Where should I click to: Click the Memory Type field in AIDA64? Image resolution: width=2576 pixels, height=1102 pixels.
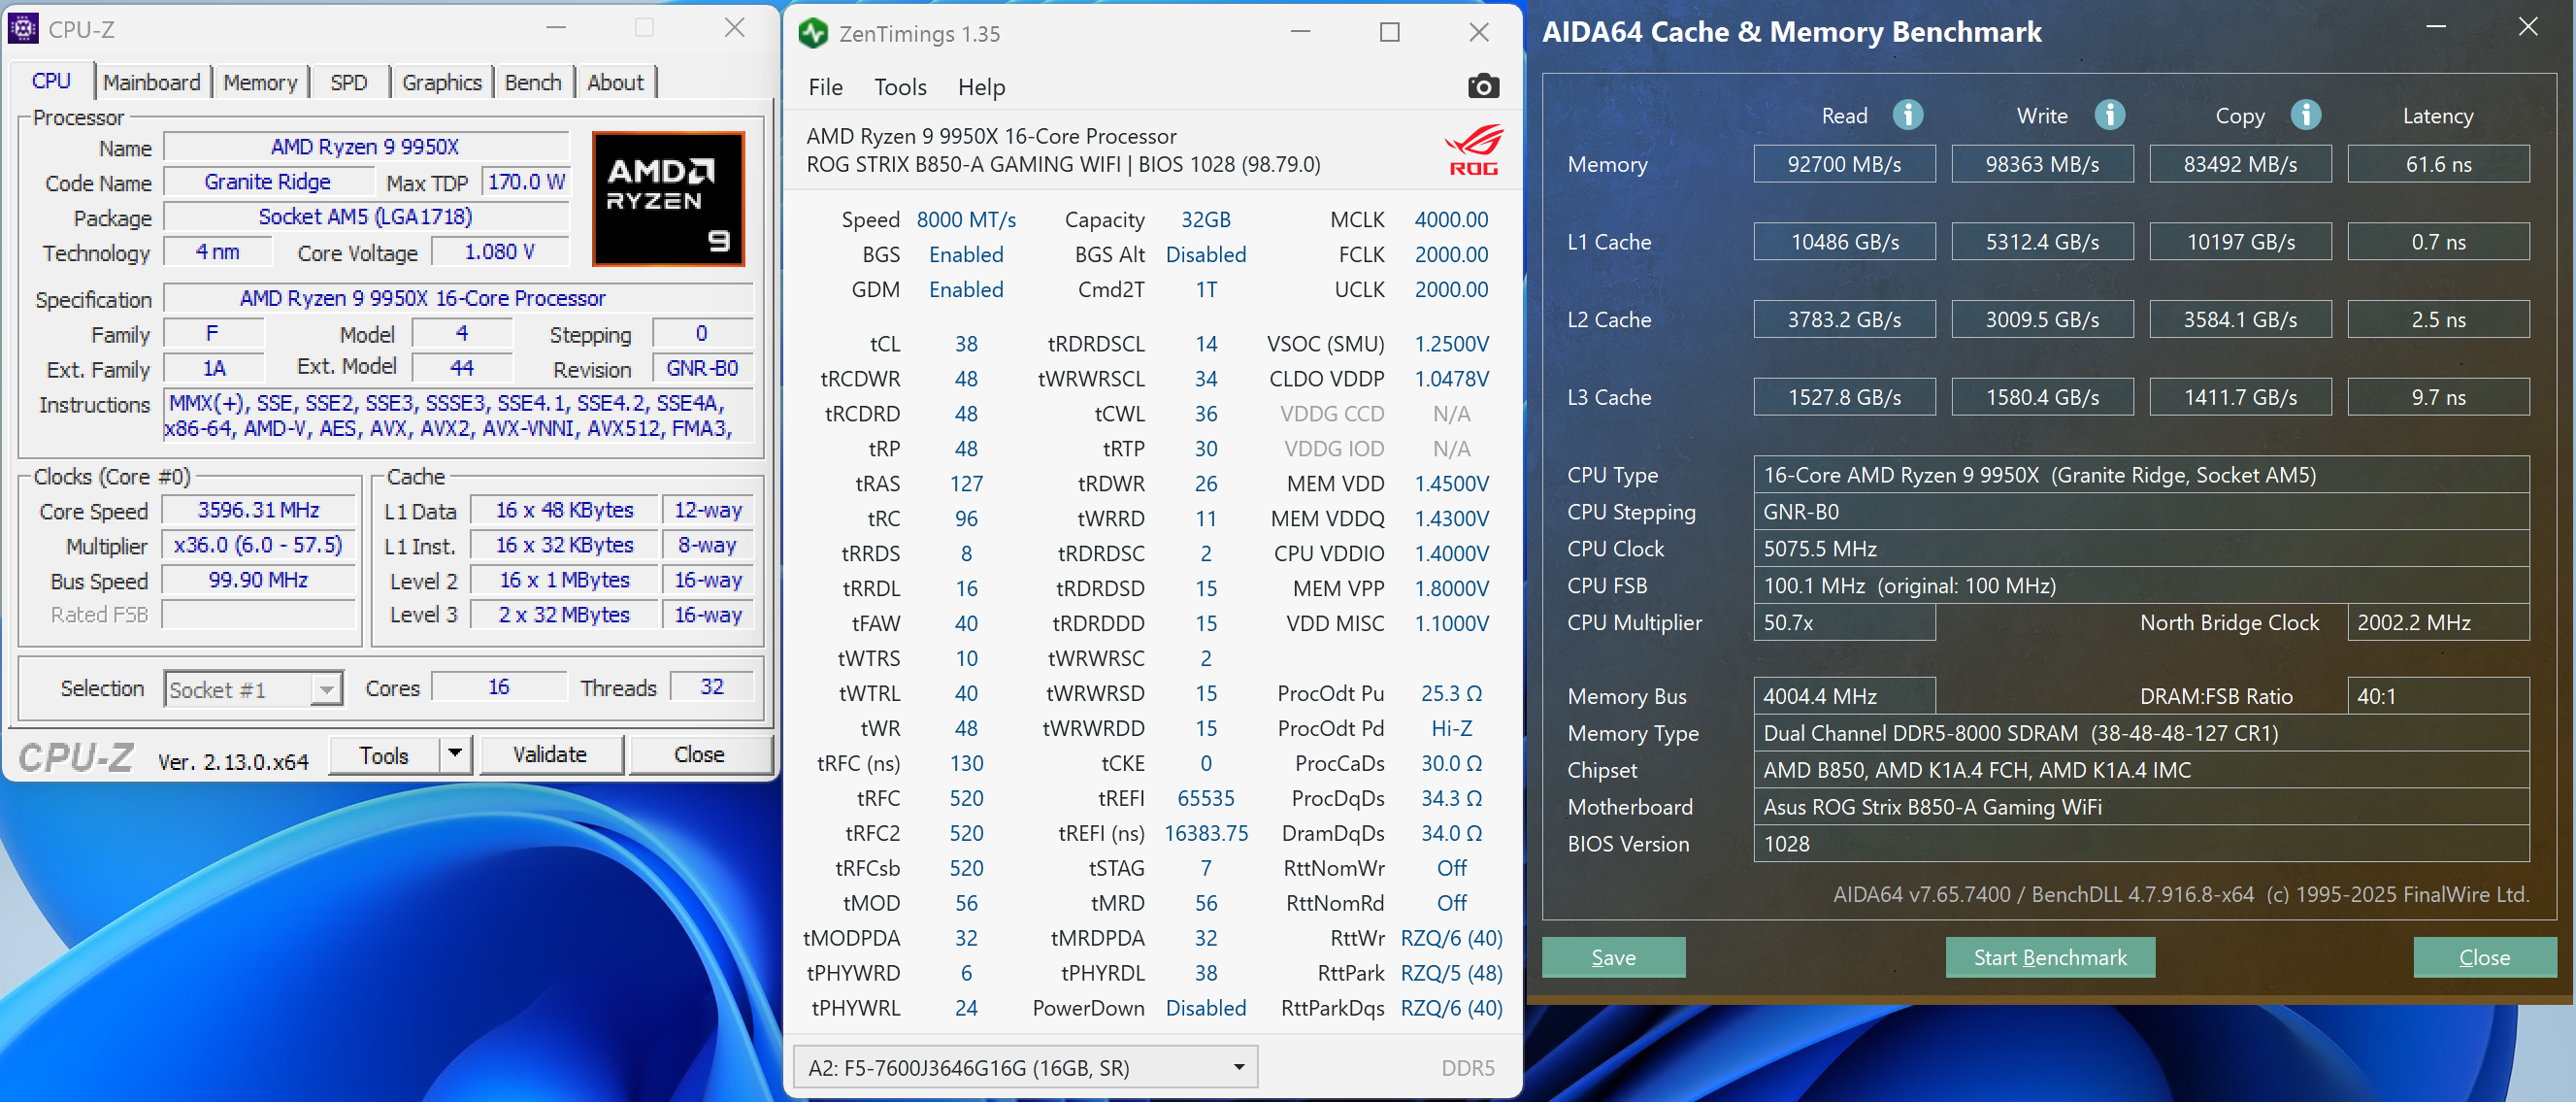tap(2141, 733)
